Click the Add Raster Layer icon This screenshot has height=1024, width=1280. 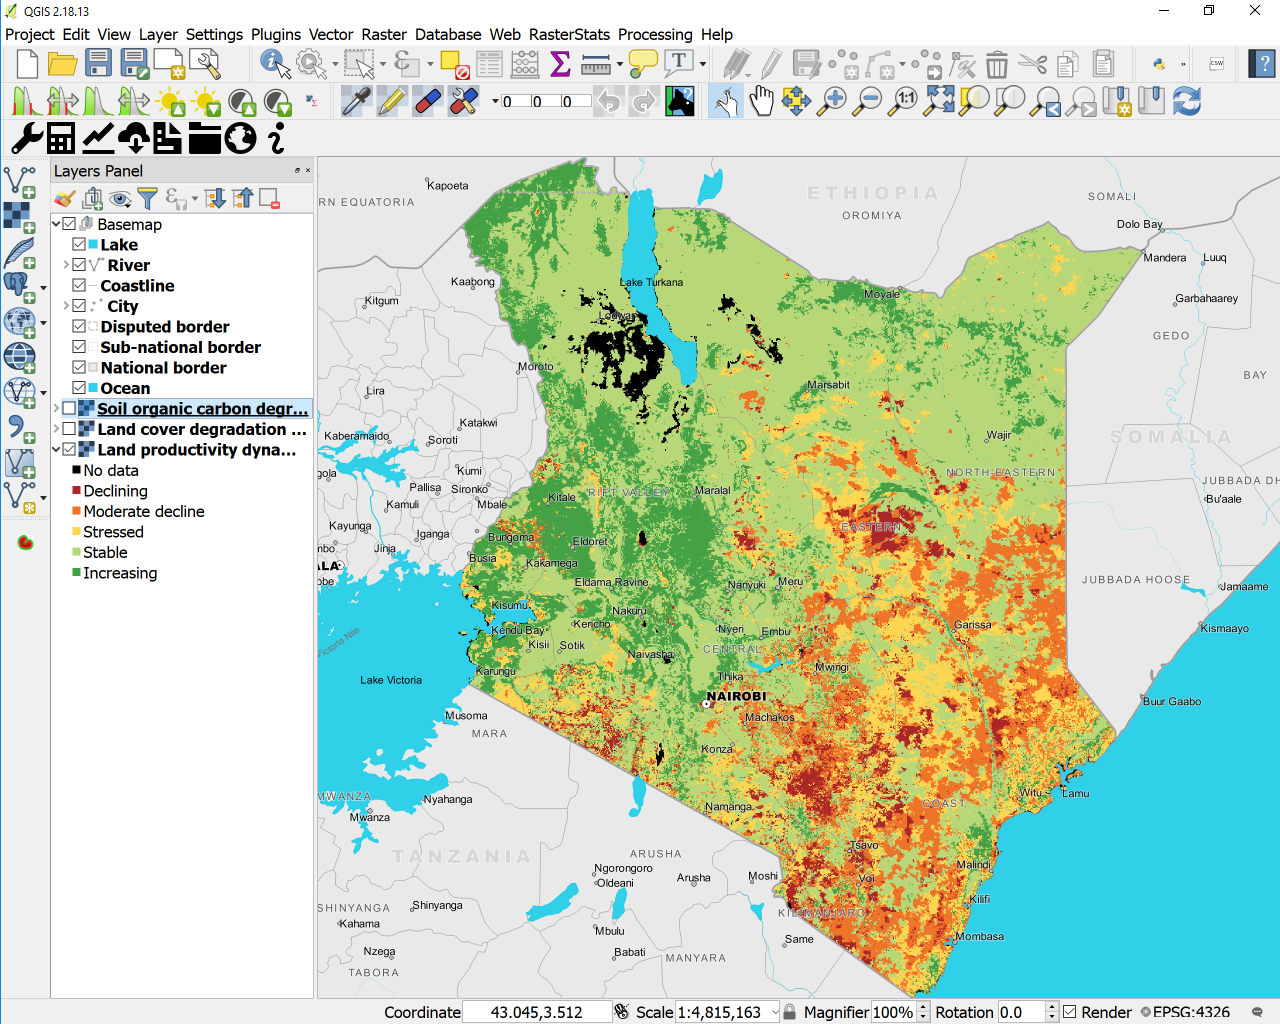point(19,216)
